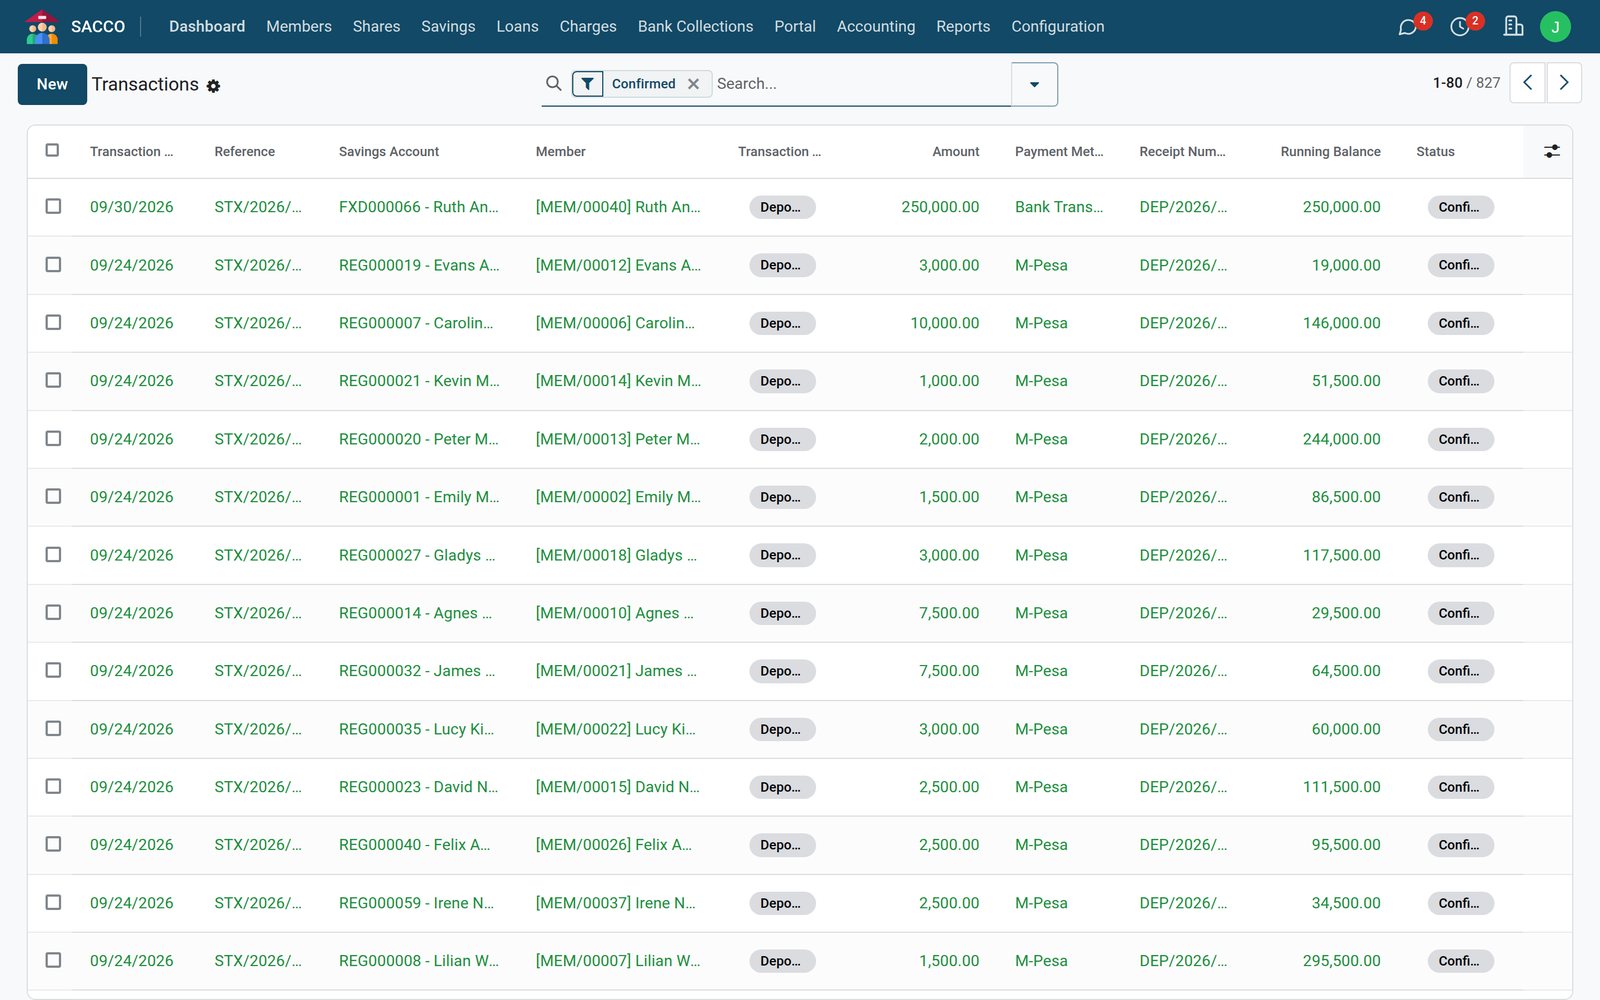Click the search magnifier icon
Image resolution: width=1600 pixels, height=1000 pixels.
click(x=553, y=84)
